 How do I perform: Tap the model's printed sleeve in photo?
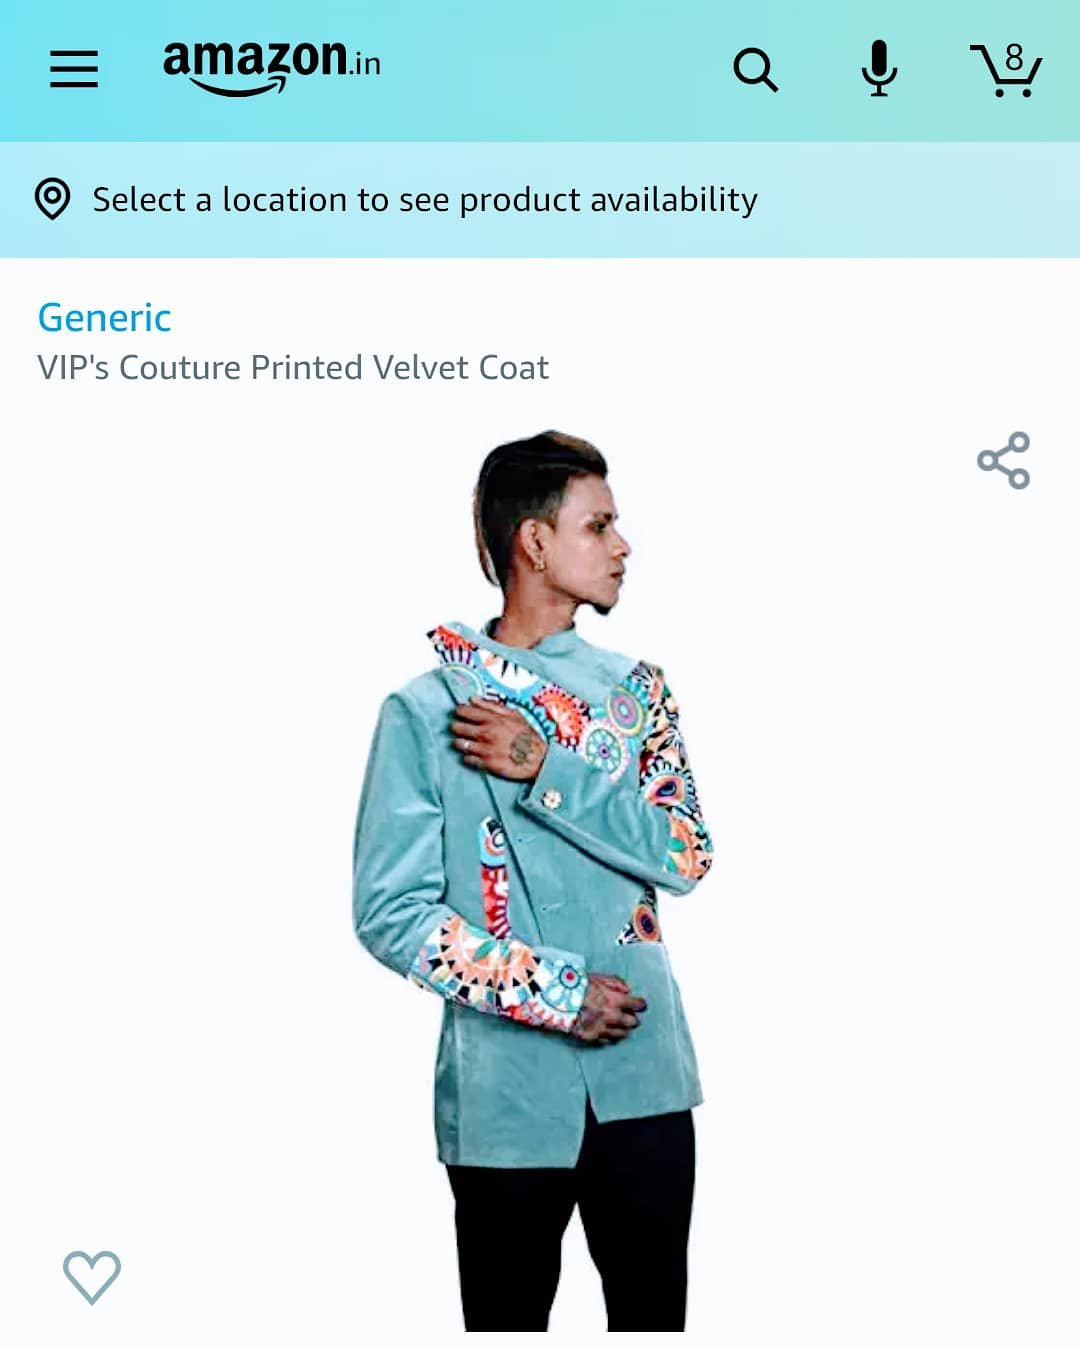click(x=672, y=775)
